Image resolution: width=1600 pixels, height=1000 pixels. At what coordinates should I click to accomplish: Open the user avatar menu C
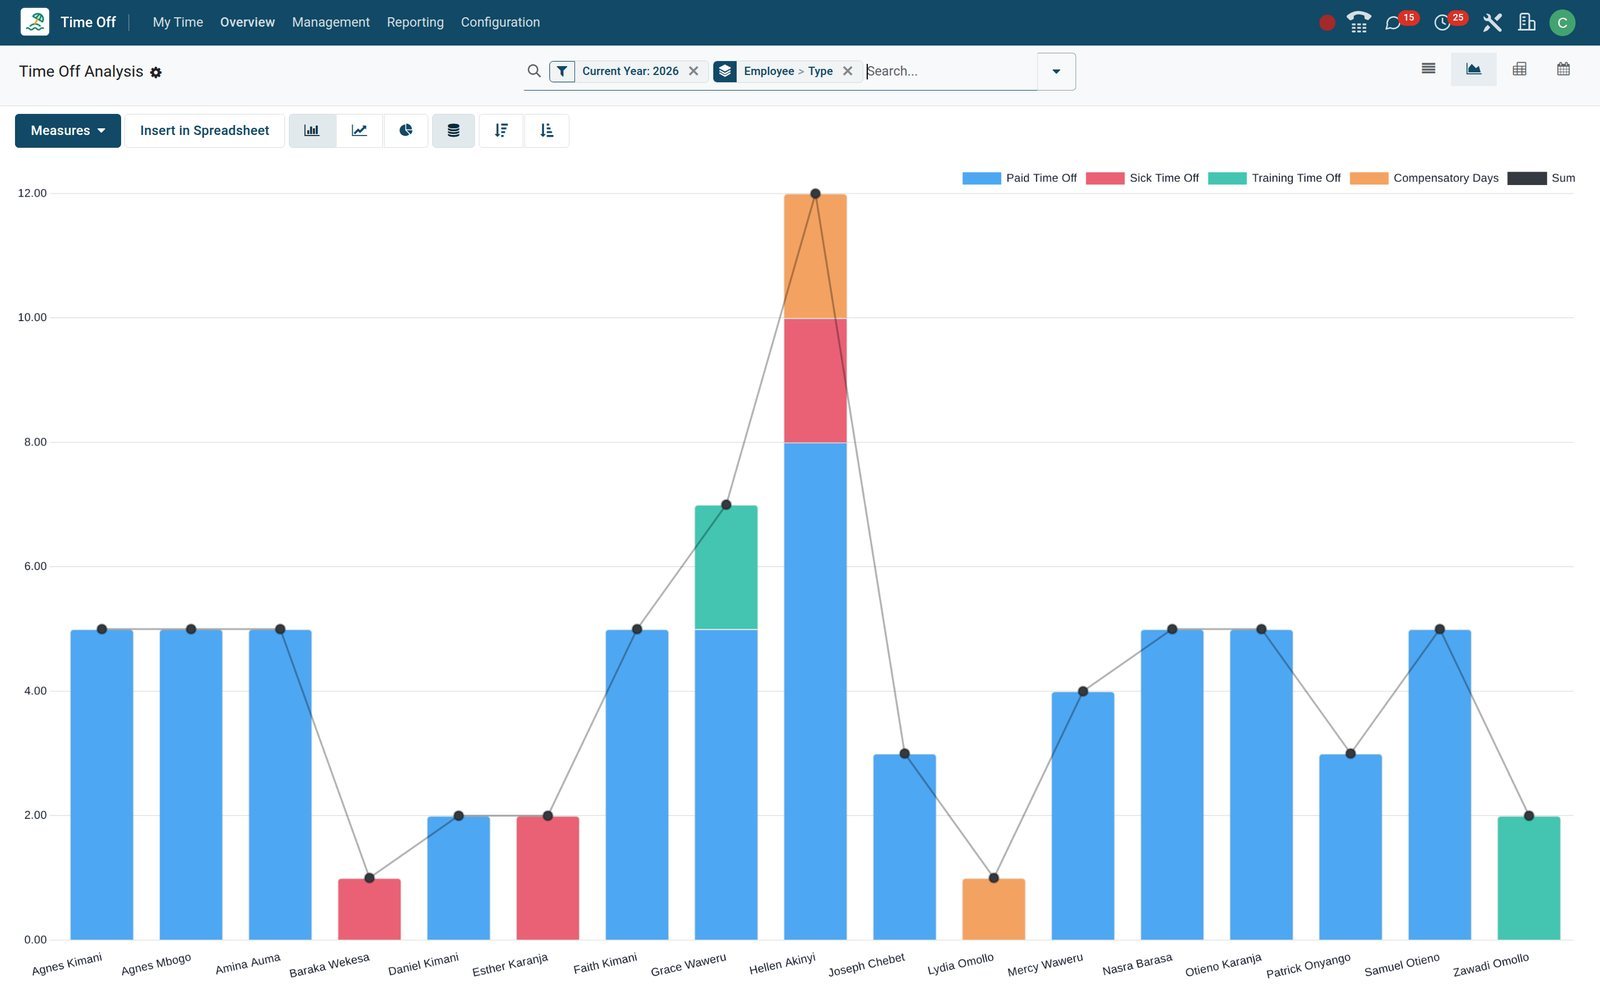click(x=1562, y=22)
